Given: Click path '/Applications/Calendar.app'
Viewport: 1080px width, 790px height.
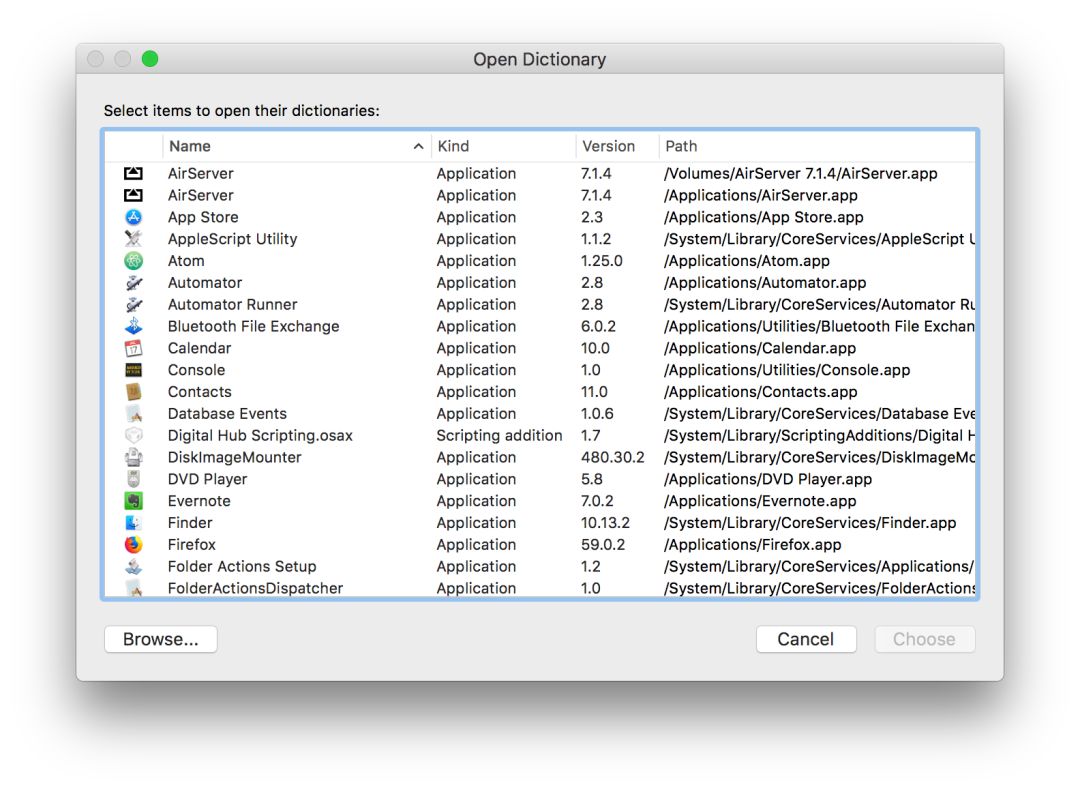Looking at the screenshot, I should pos(760,349).
